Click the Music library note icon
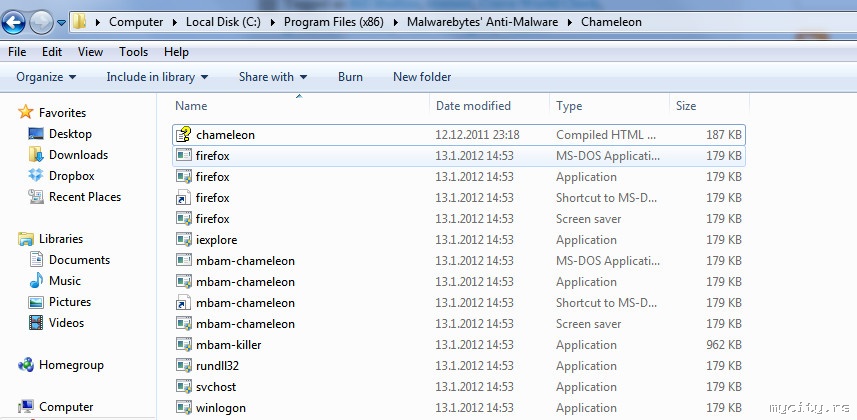The height and width of the screenshot is (420, 857). (x=36, y=281)
